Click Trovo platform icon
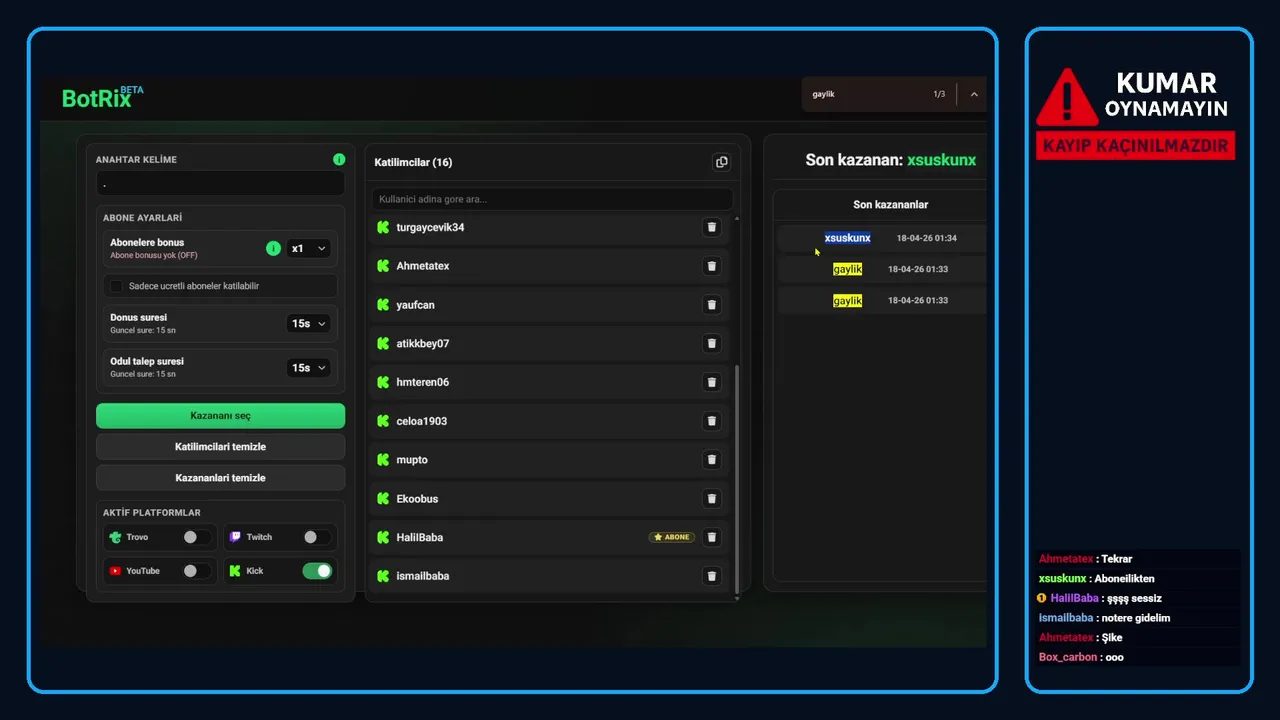Screen dimensions: 1280x720 (115, 537)
